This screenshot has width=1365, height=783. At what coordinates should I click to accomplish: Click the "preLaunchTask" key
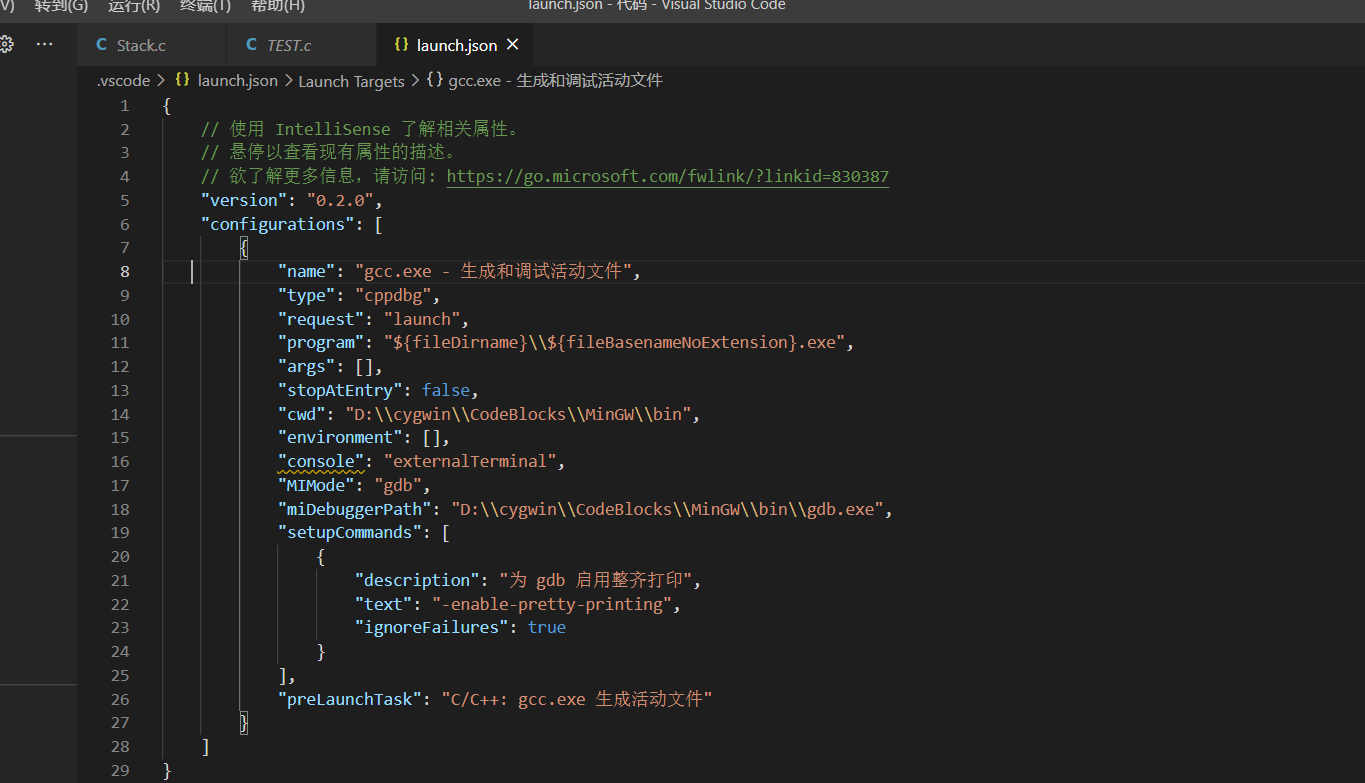point(350,699)
